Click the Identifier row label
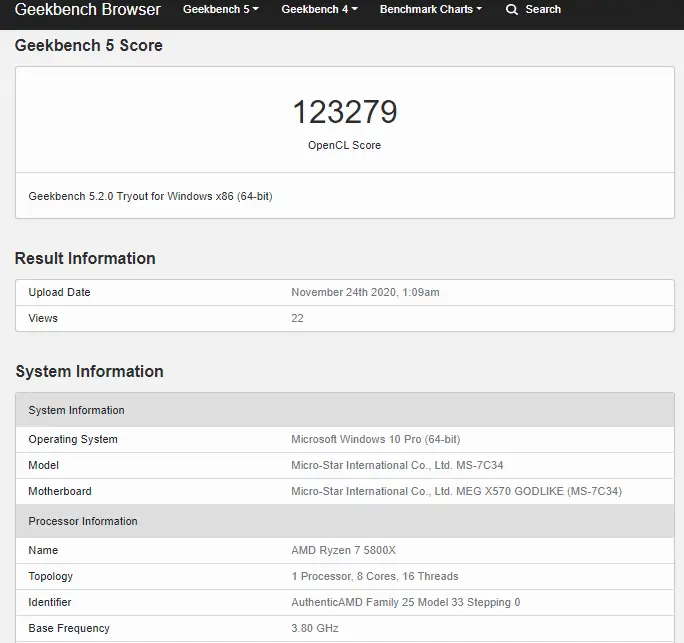684x643 pixels. [50, 602]
